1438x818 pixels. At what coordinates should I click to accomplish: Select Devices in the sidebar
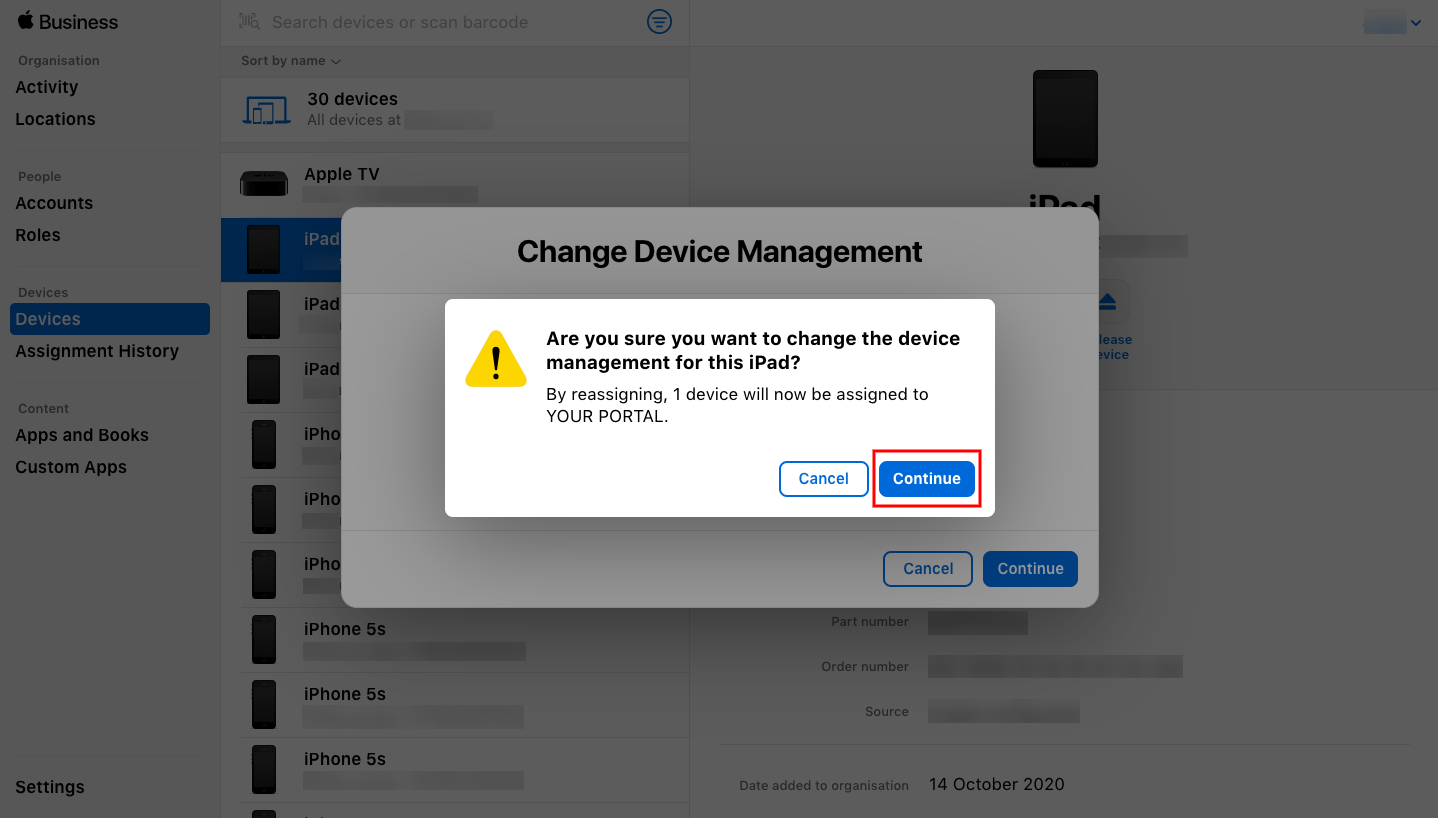110,319
